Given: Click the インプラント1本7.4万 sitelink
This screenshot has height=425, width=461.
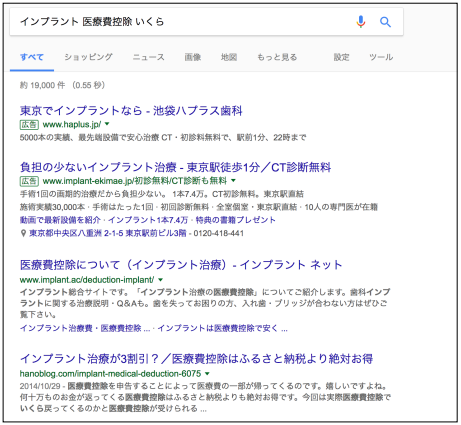Looking at the screenshot, I should point(148,220).
